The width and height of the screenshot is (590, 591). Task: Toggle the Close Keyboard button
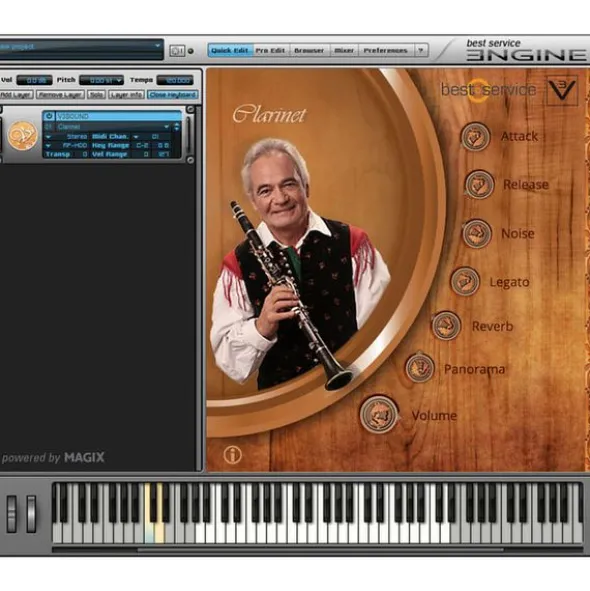pos(173,95)
